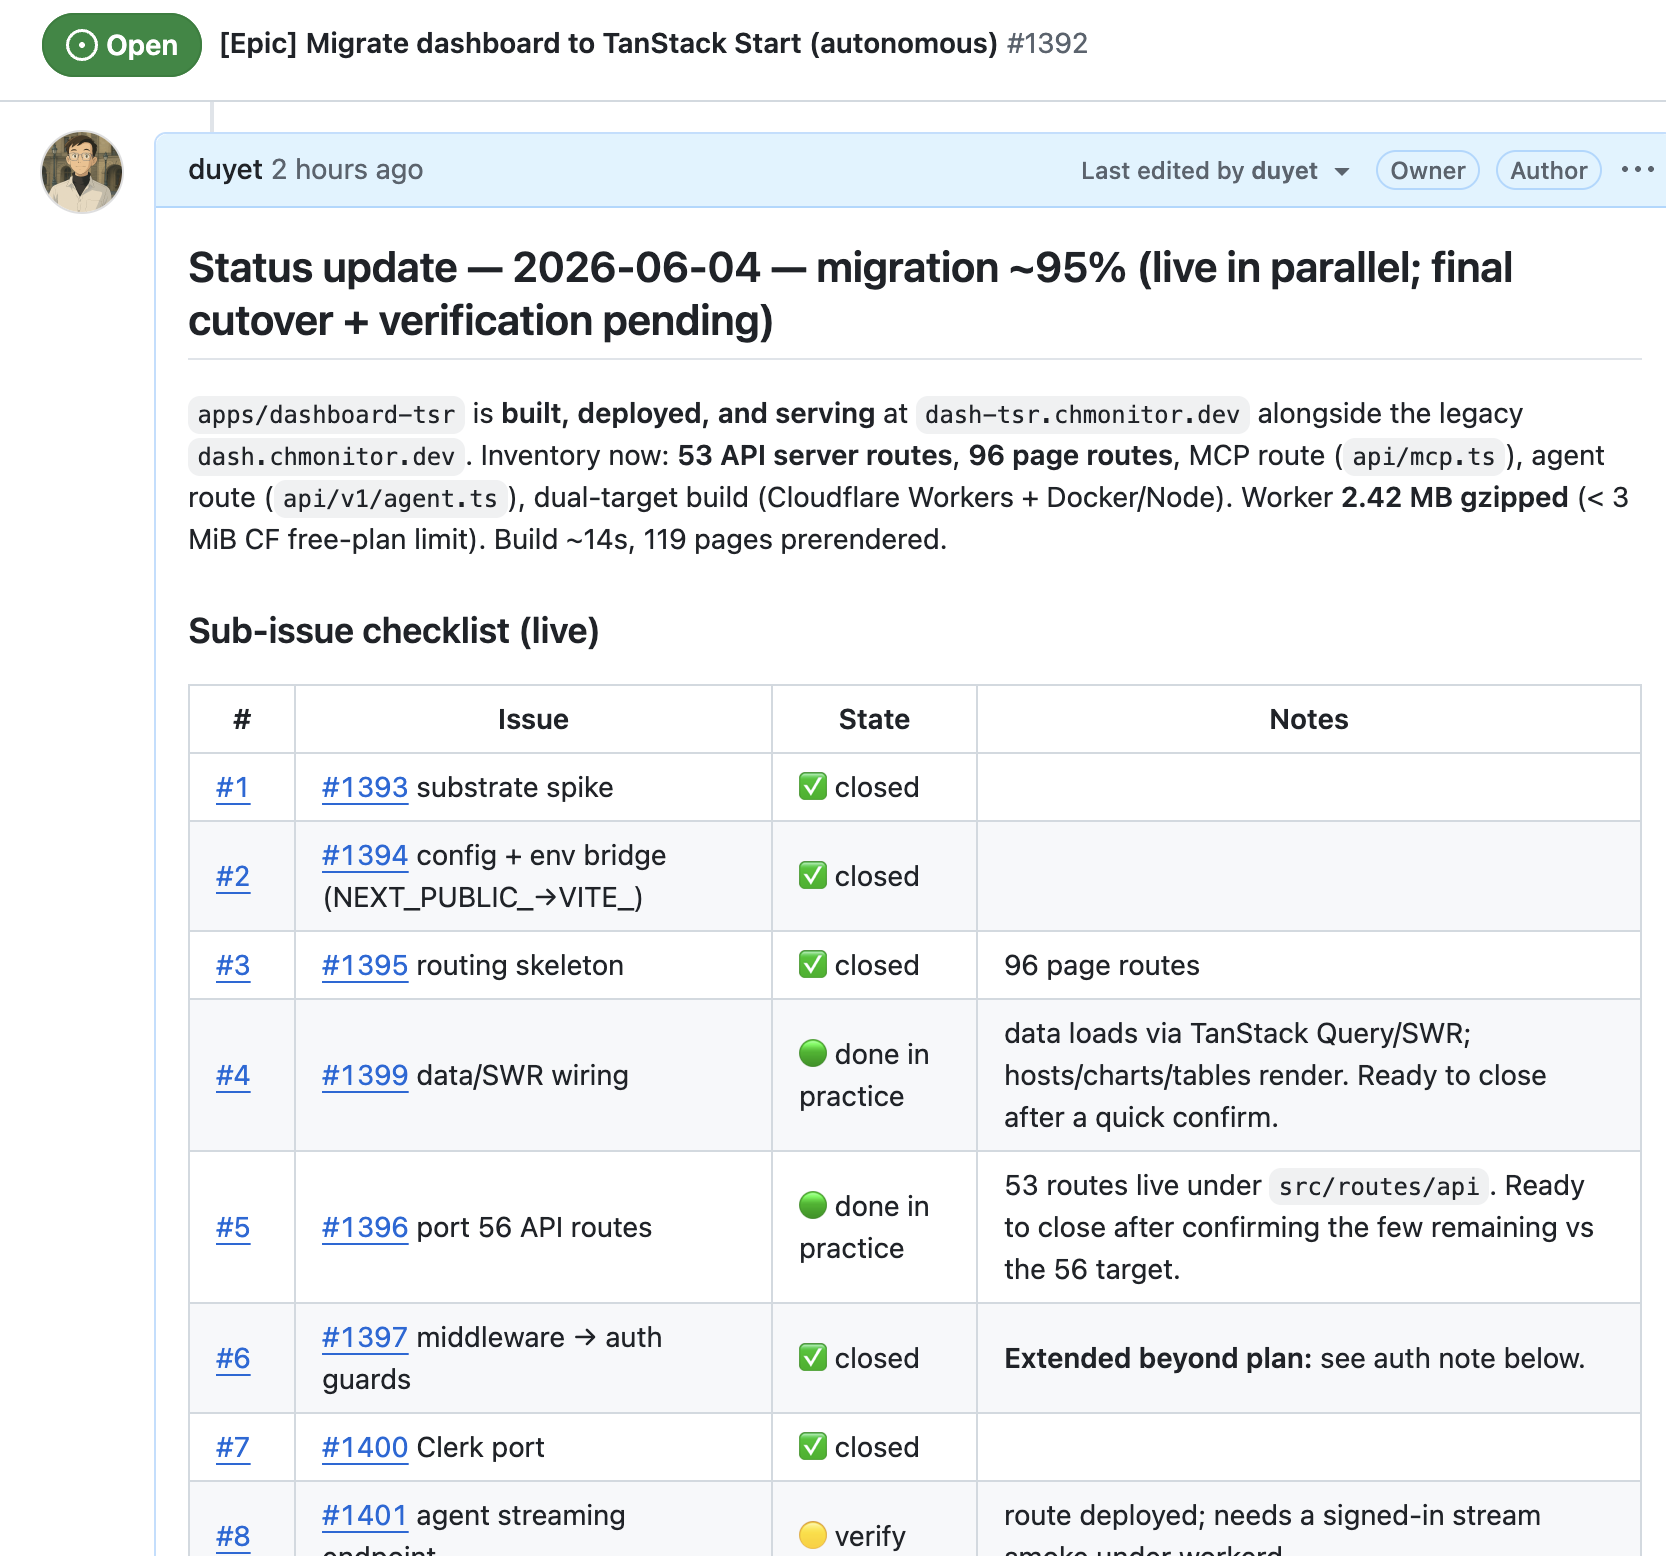1666x1556 pixels.
Task: Click the '2.42 MB gzipped' bold text
Action: [x=1455, y=498]
